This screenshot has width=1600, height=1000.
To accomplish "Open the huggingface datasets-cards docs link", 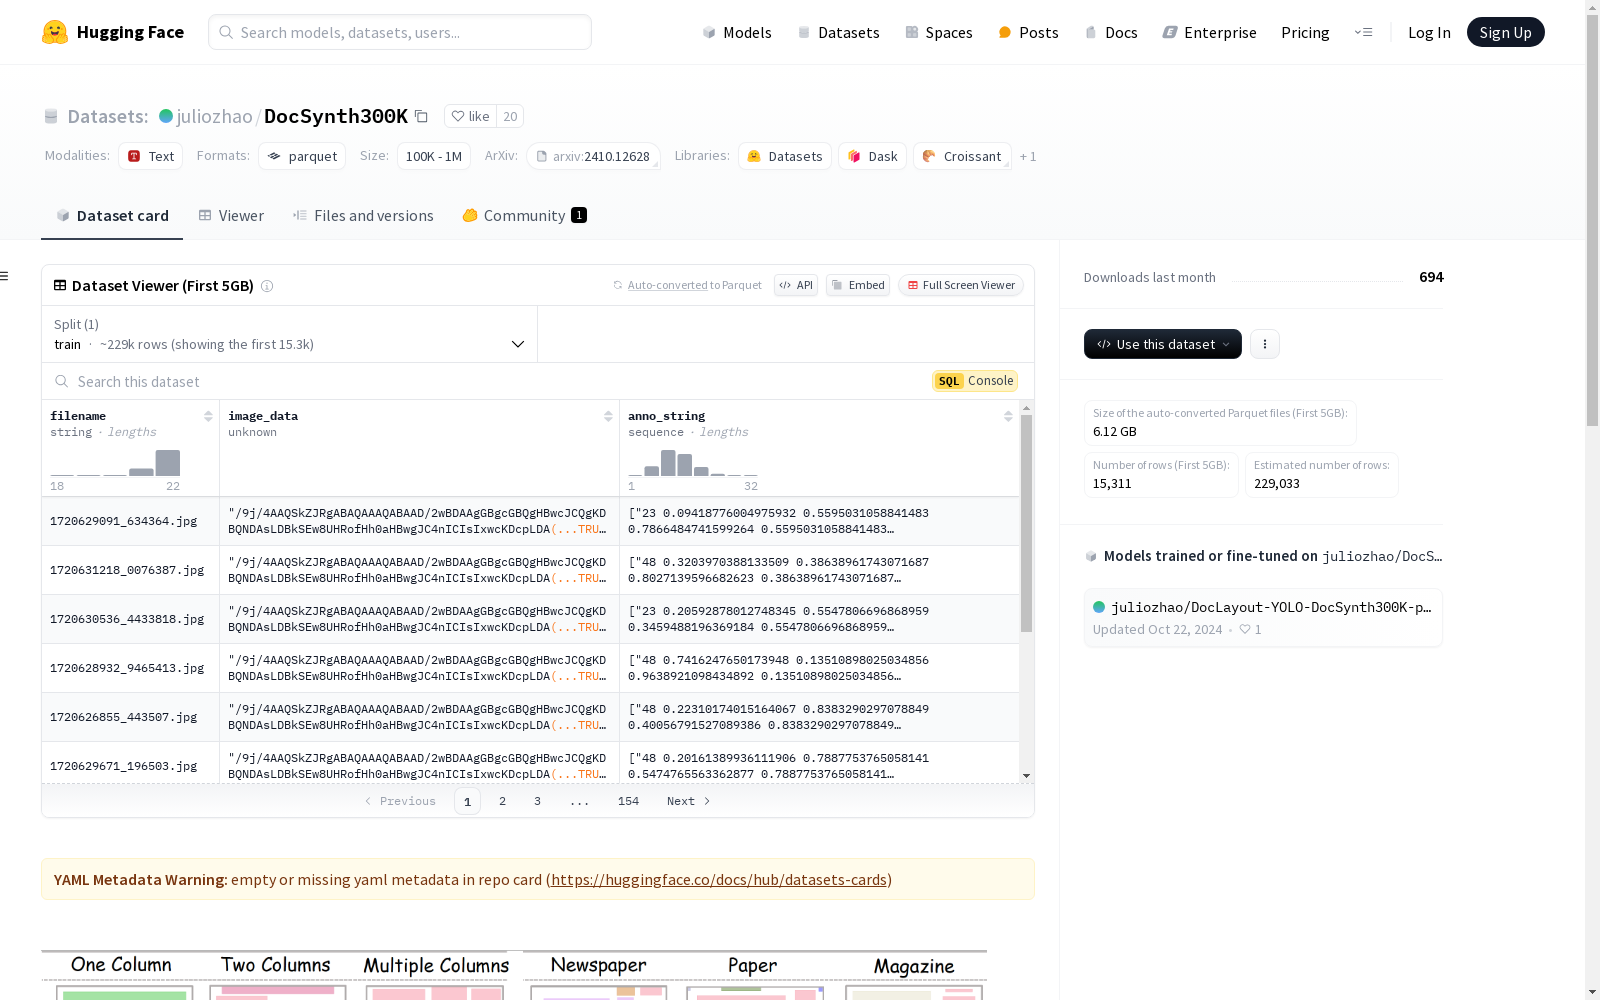I will (719, 880).
